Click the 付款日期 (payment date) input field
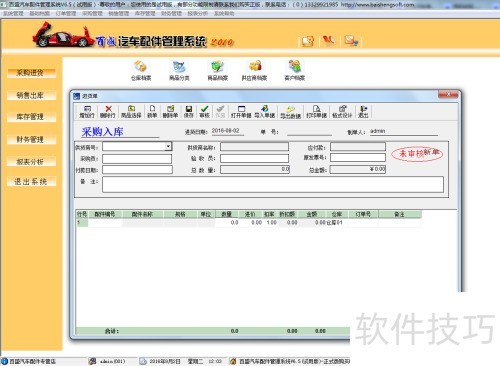The image size is (500, 366). [x=137, y=170]
